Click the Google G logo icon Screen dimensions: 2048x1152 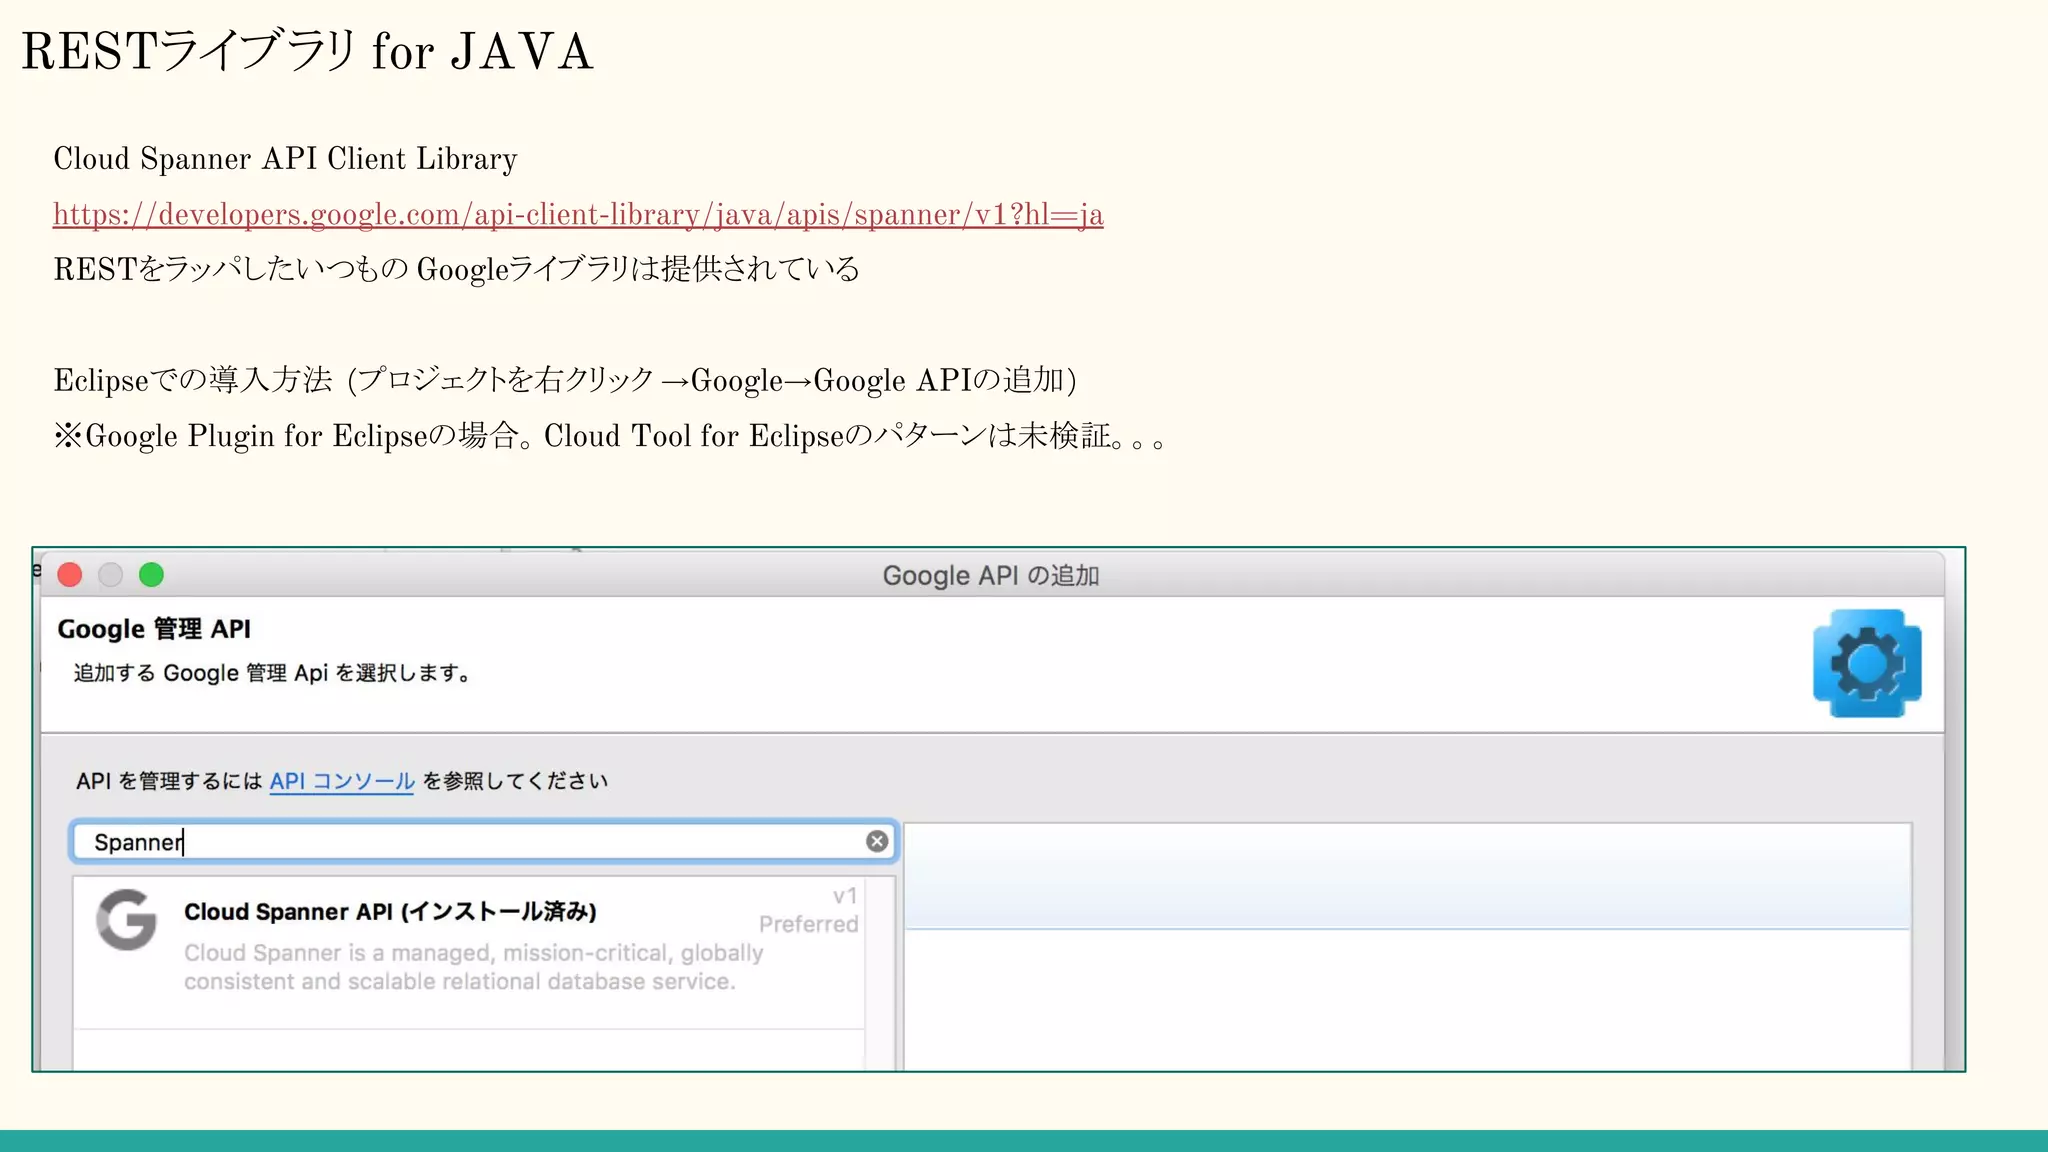click(127, 919)
